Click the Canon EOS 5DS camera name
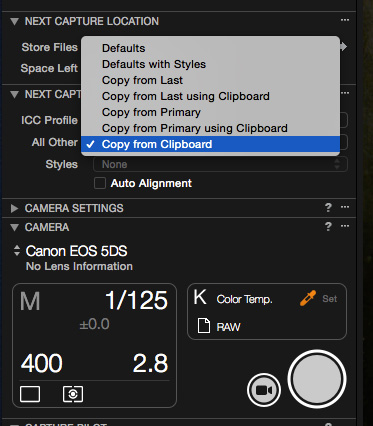 76,251
